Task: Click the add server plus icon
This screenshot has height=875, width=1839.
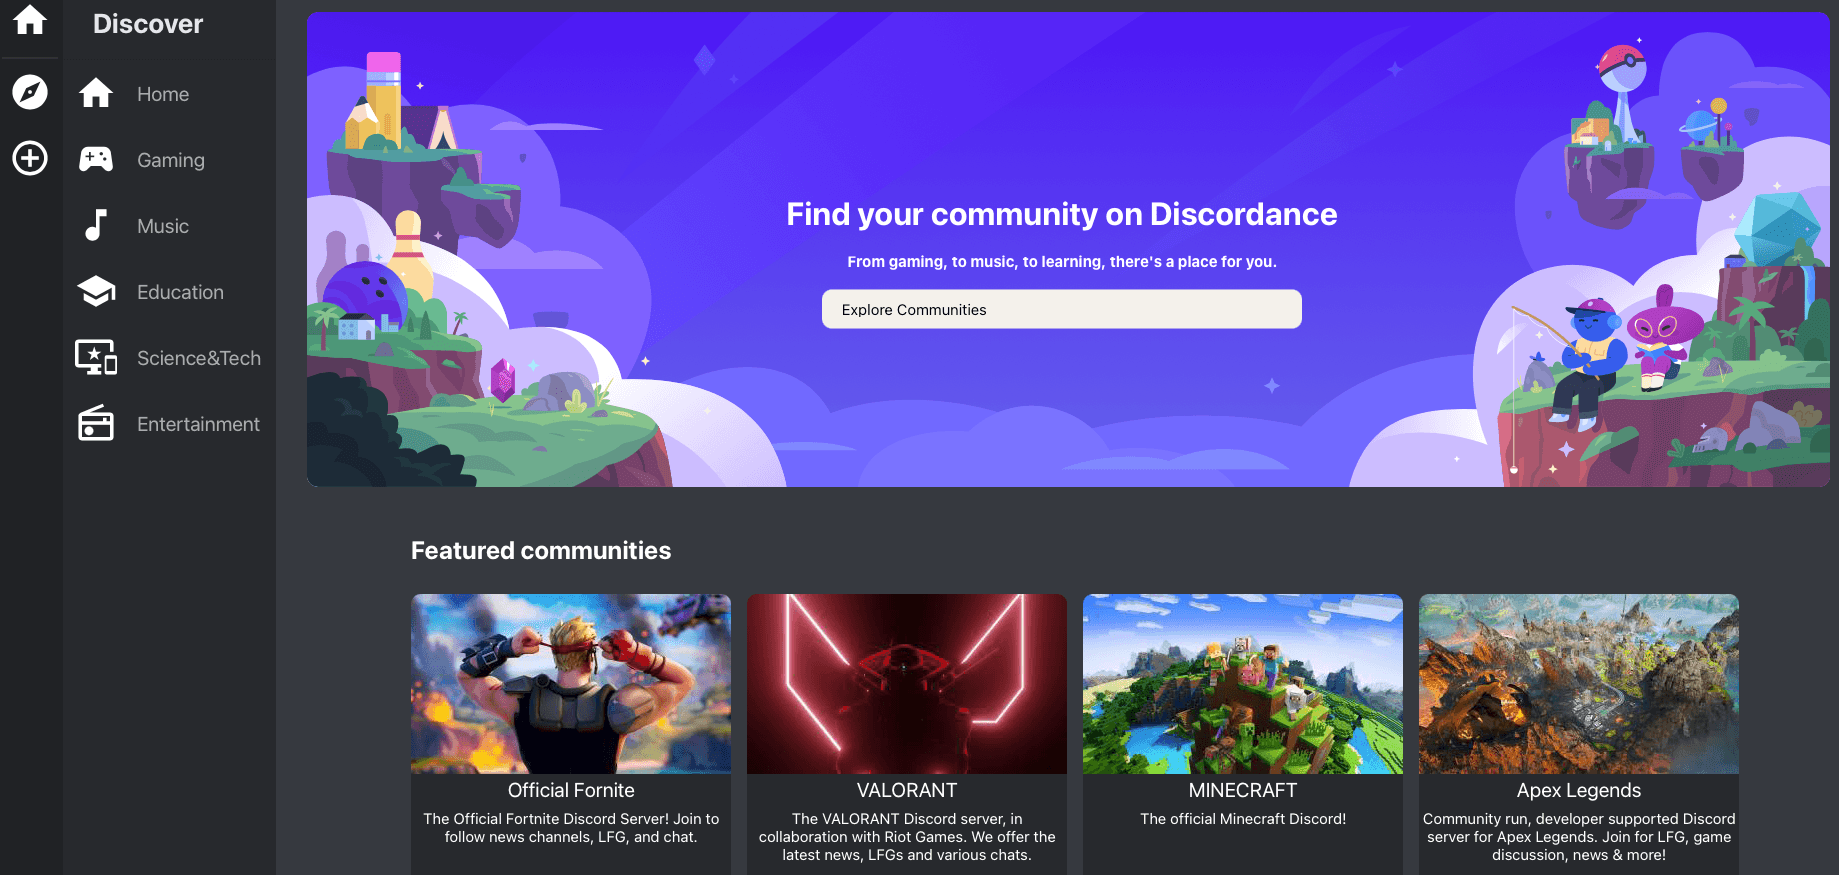Action: pos(30,158)
